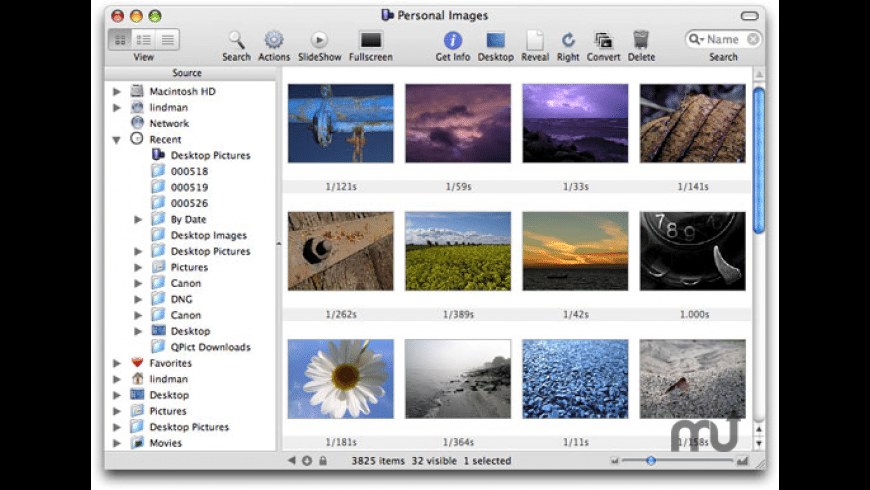
Task: Delete the selected image
Action: point(641,40)
